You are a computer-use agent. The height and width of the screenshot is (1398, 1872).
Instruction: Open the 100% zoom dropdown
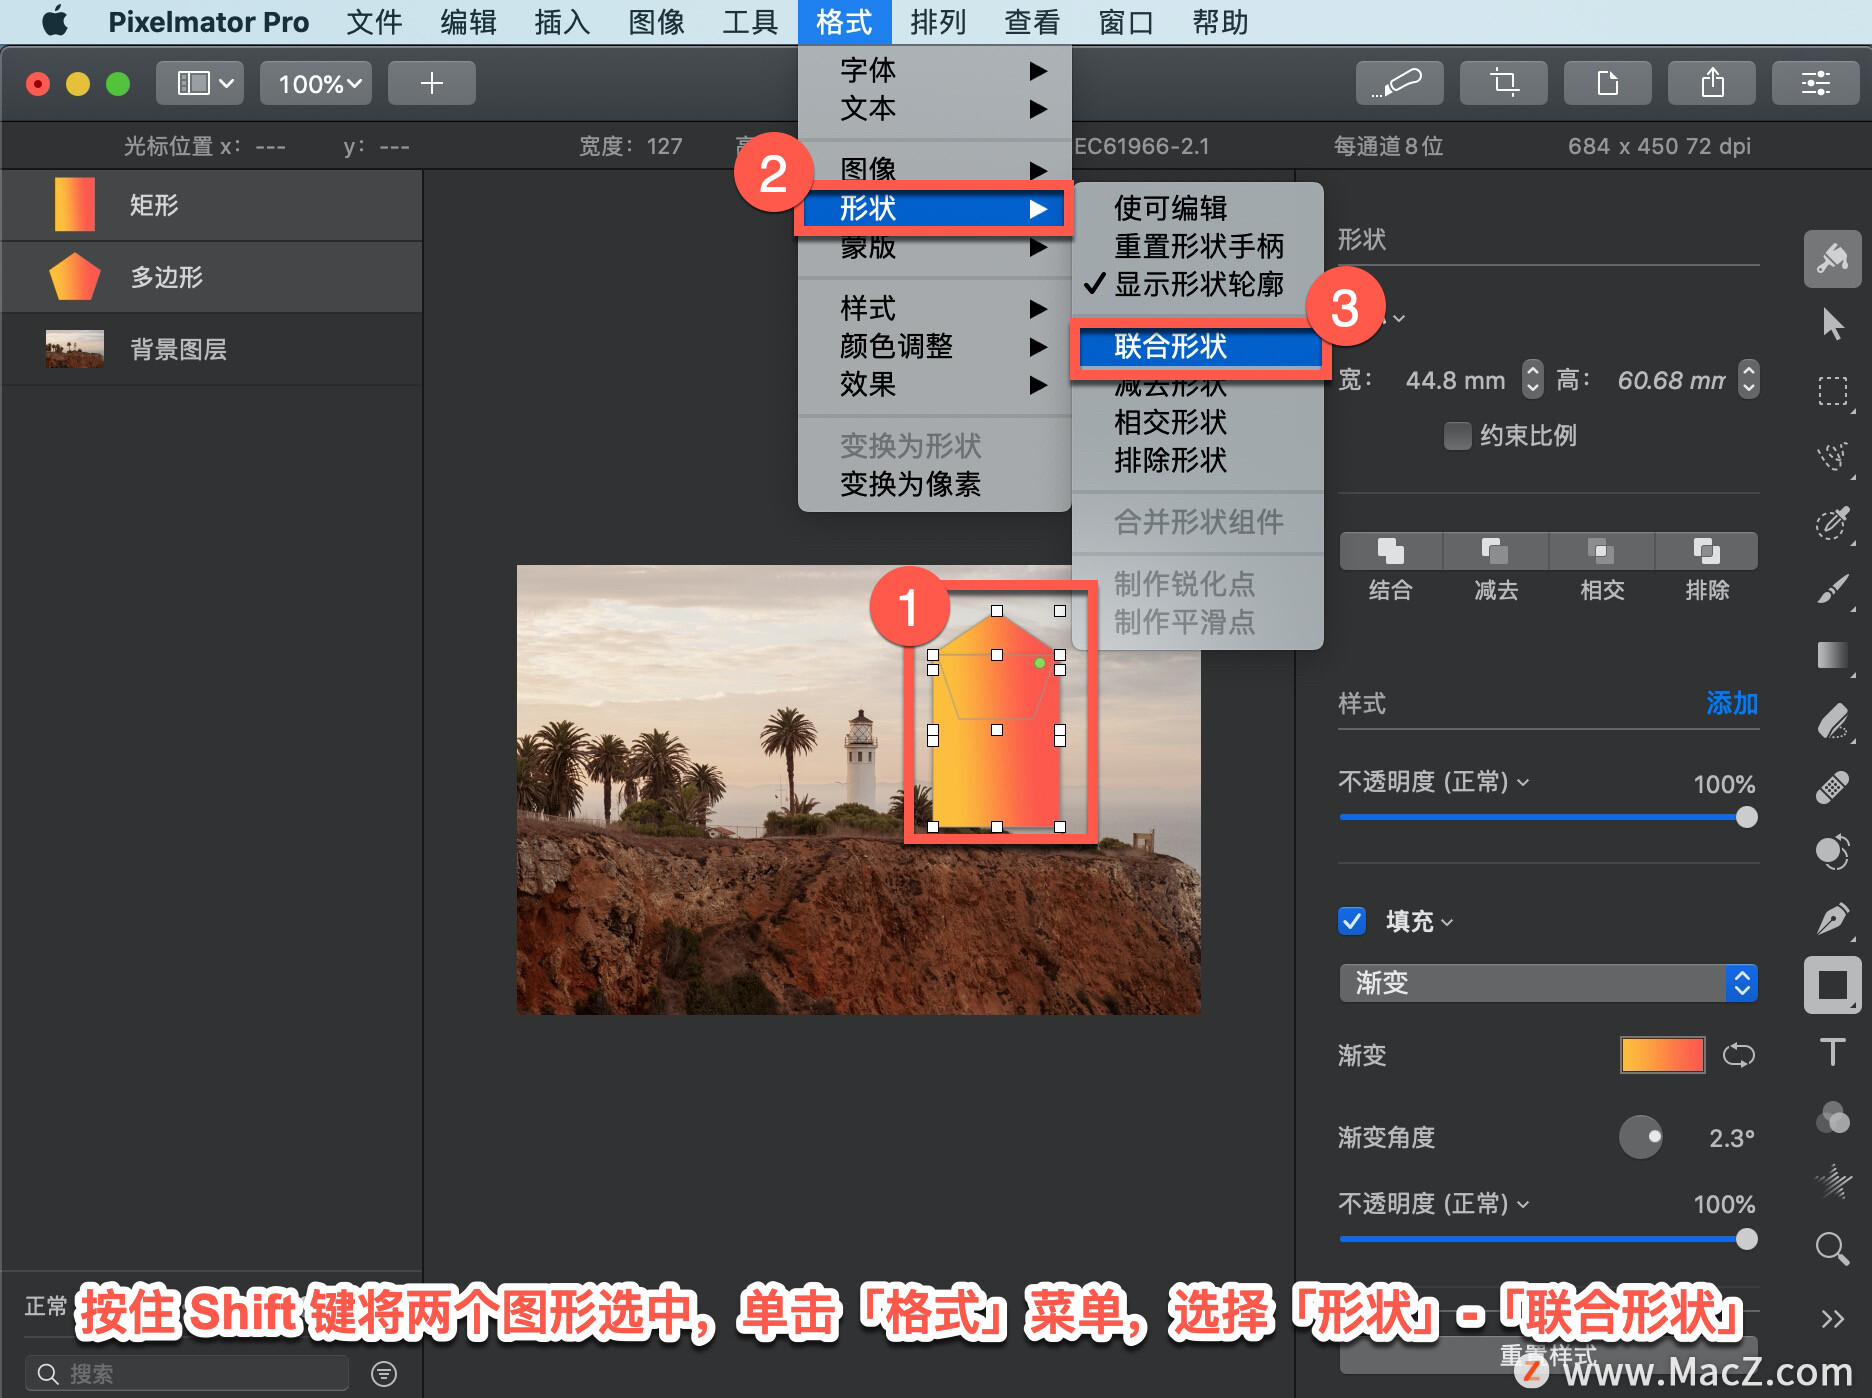316,83
